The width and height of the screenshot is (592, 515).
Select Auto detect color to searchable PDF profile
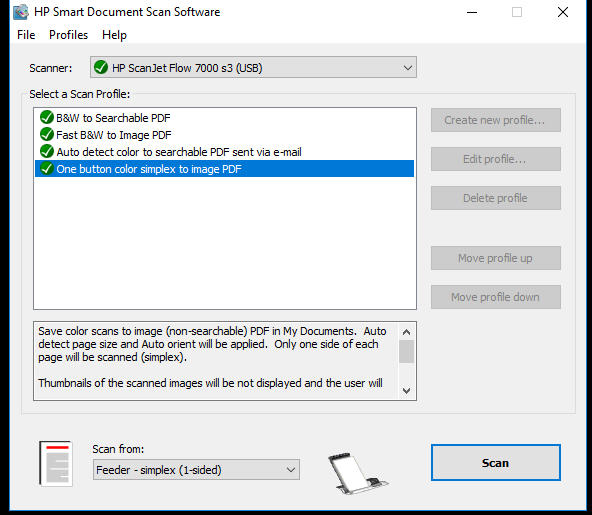225,152
